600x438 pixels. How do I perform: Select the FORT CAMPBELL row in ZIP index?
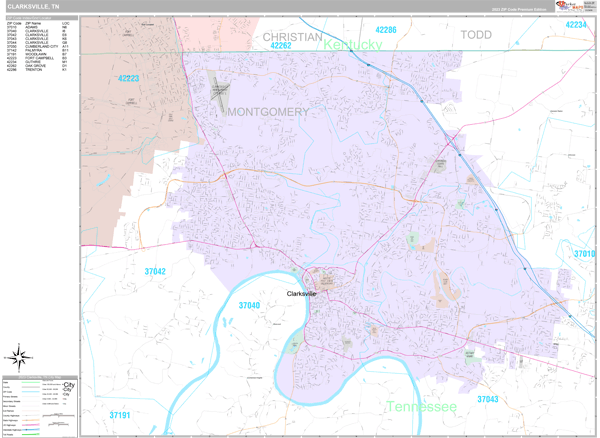click(38, 58)
